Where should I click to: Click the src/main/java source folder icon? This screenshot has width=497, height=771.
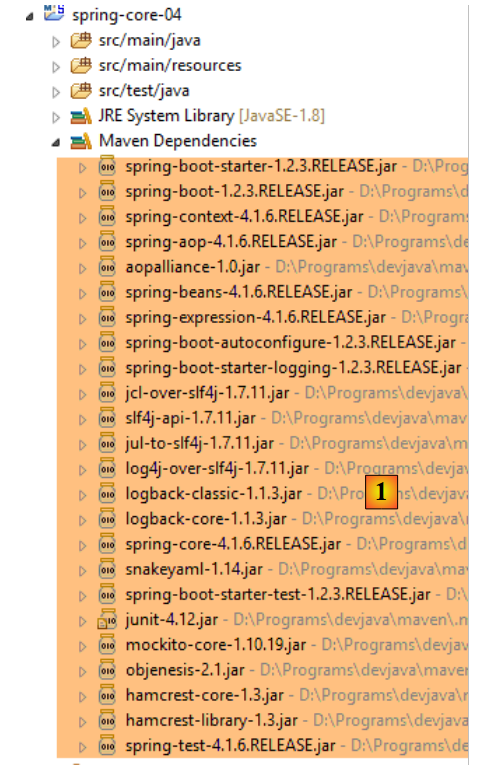(x=81, y=40)
